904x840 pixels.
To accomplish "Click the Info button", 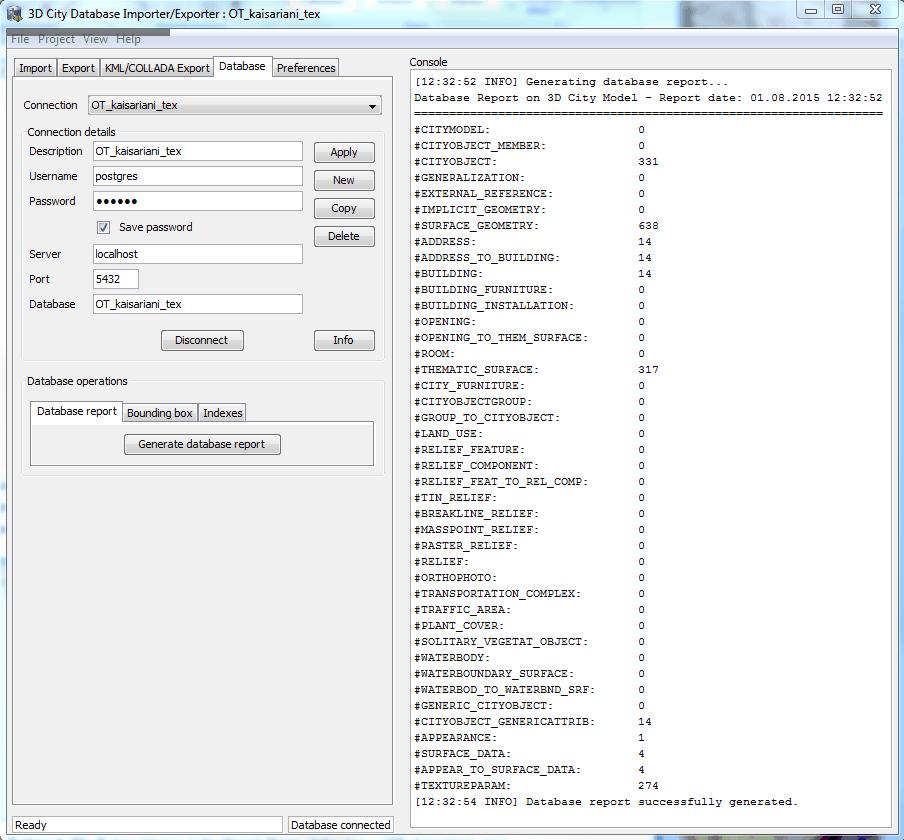I will pyautogui.click(x=344, y=340).
